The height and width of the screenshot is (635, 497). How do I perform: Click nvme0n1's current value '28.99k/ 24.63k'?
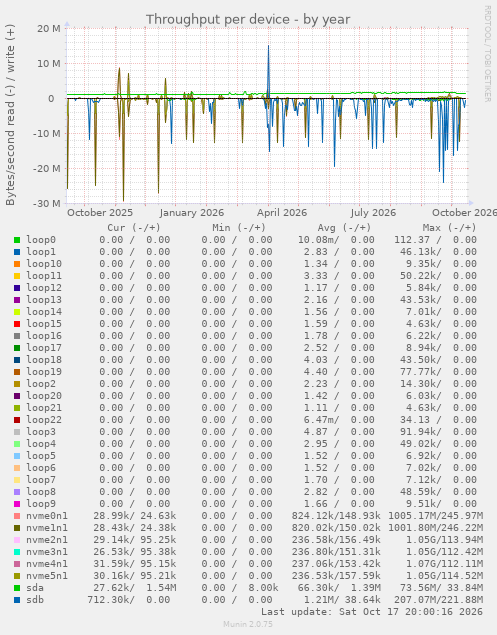pos(134,516)
